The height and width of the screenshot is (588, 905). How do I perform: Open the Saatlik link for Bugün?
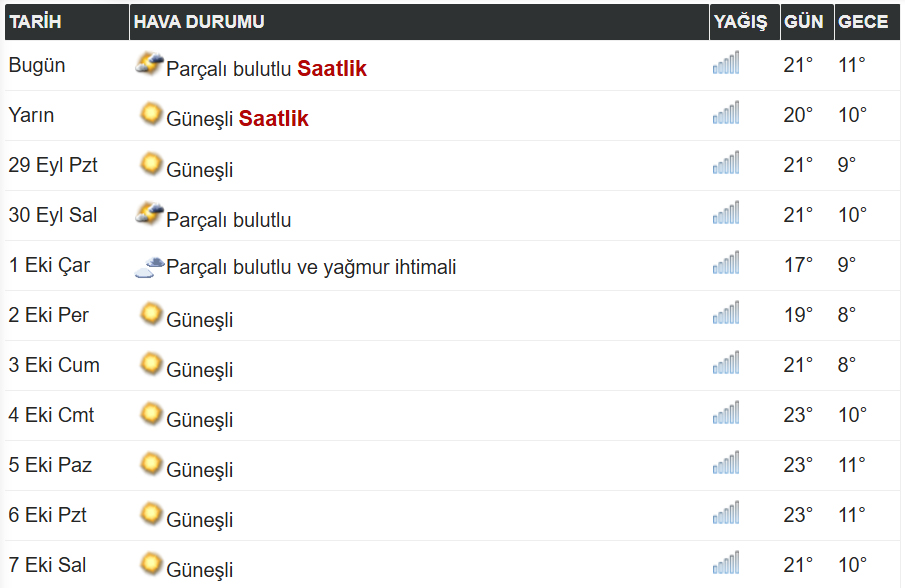point(332,69)
